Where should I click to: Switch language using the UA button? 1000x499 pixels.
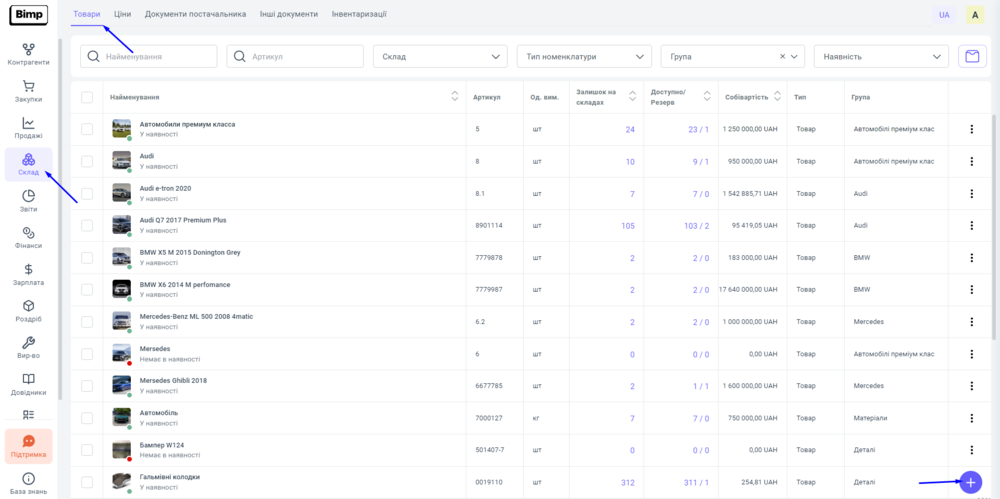(x=944, y=15)
